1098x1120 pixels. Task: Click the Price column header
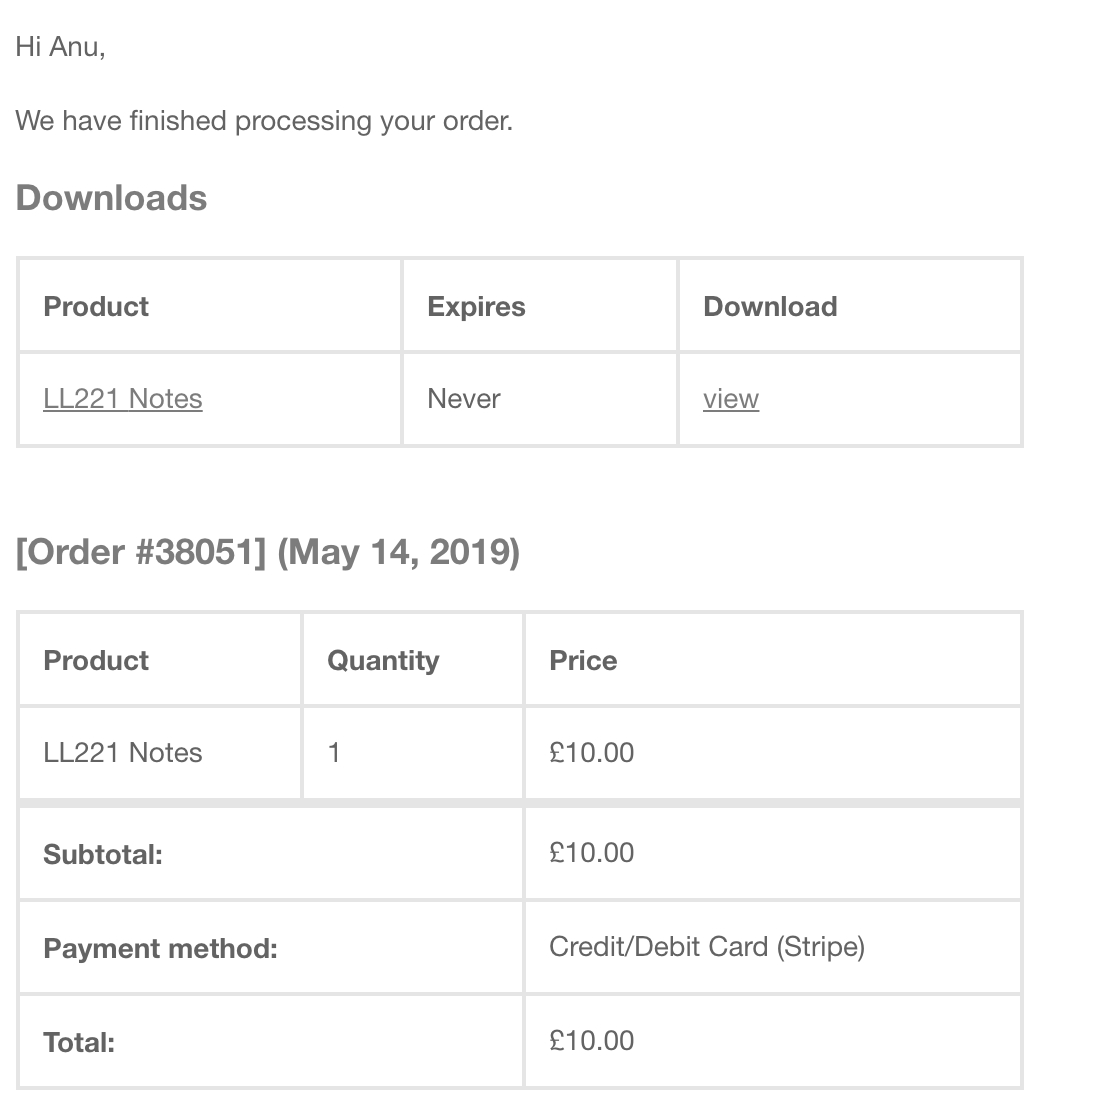coord(583,660)
